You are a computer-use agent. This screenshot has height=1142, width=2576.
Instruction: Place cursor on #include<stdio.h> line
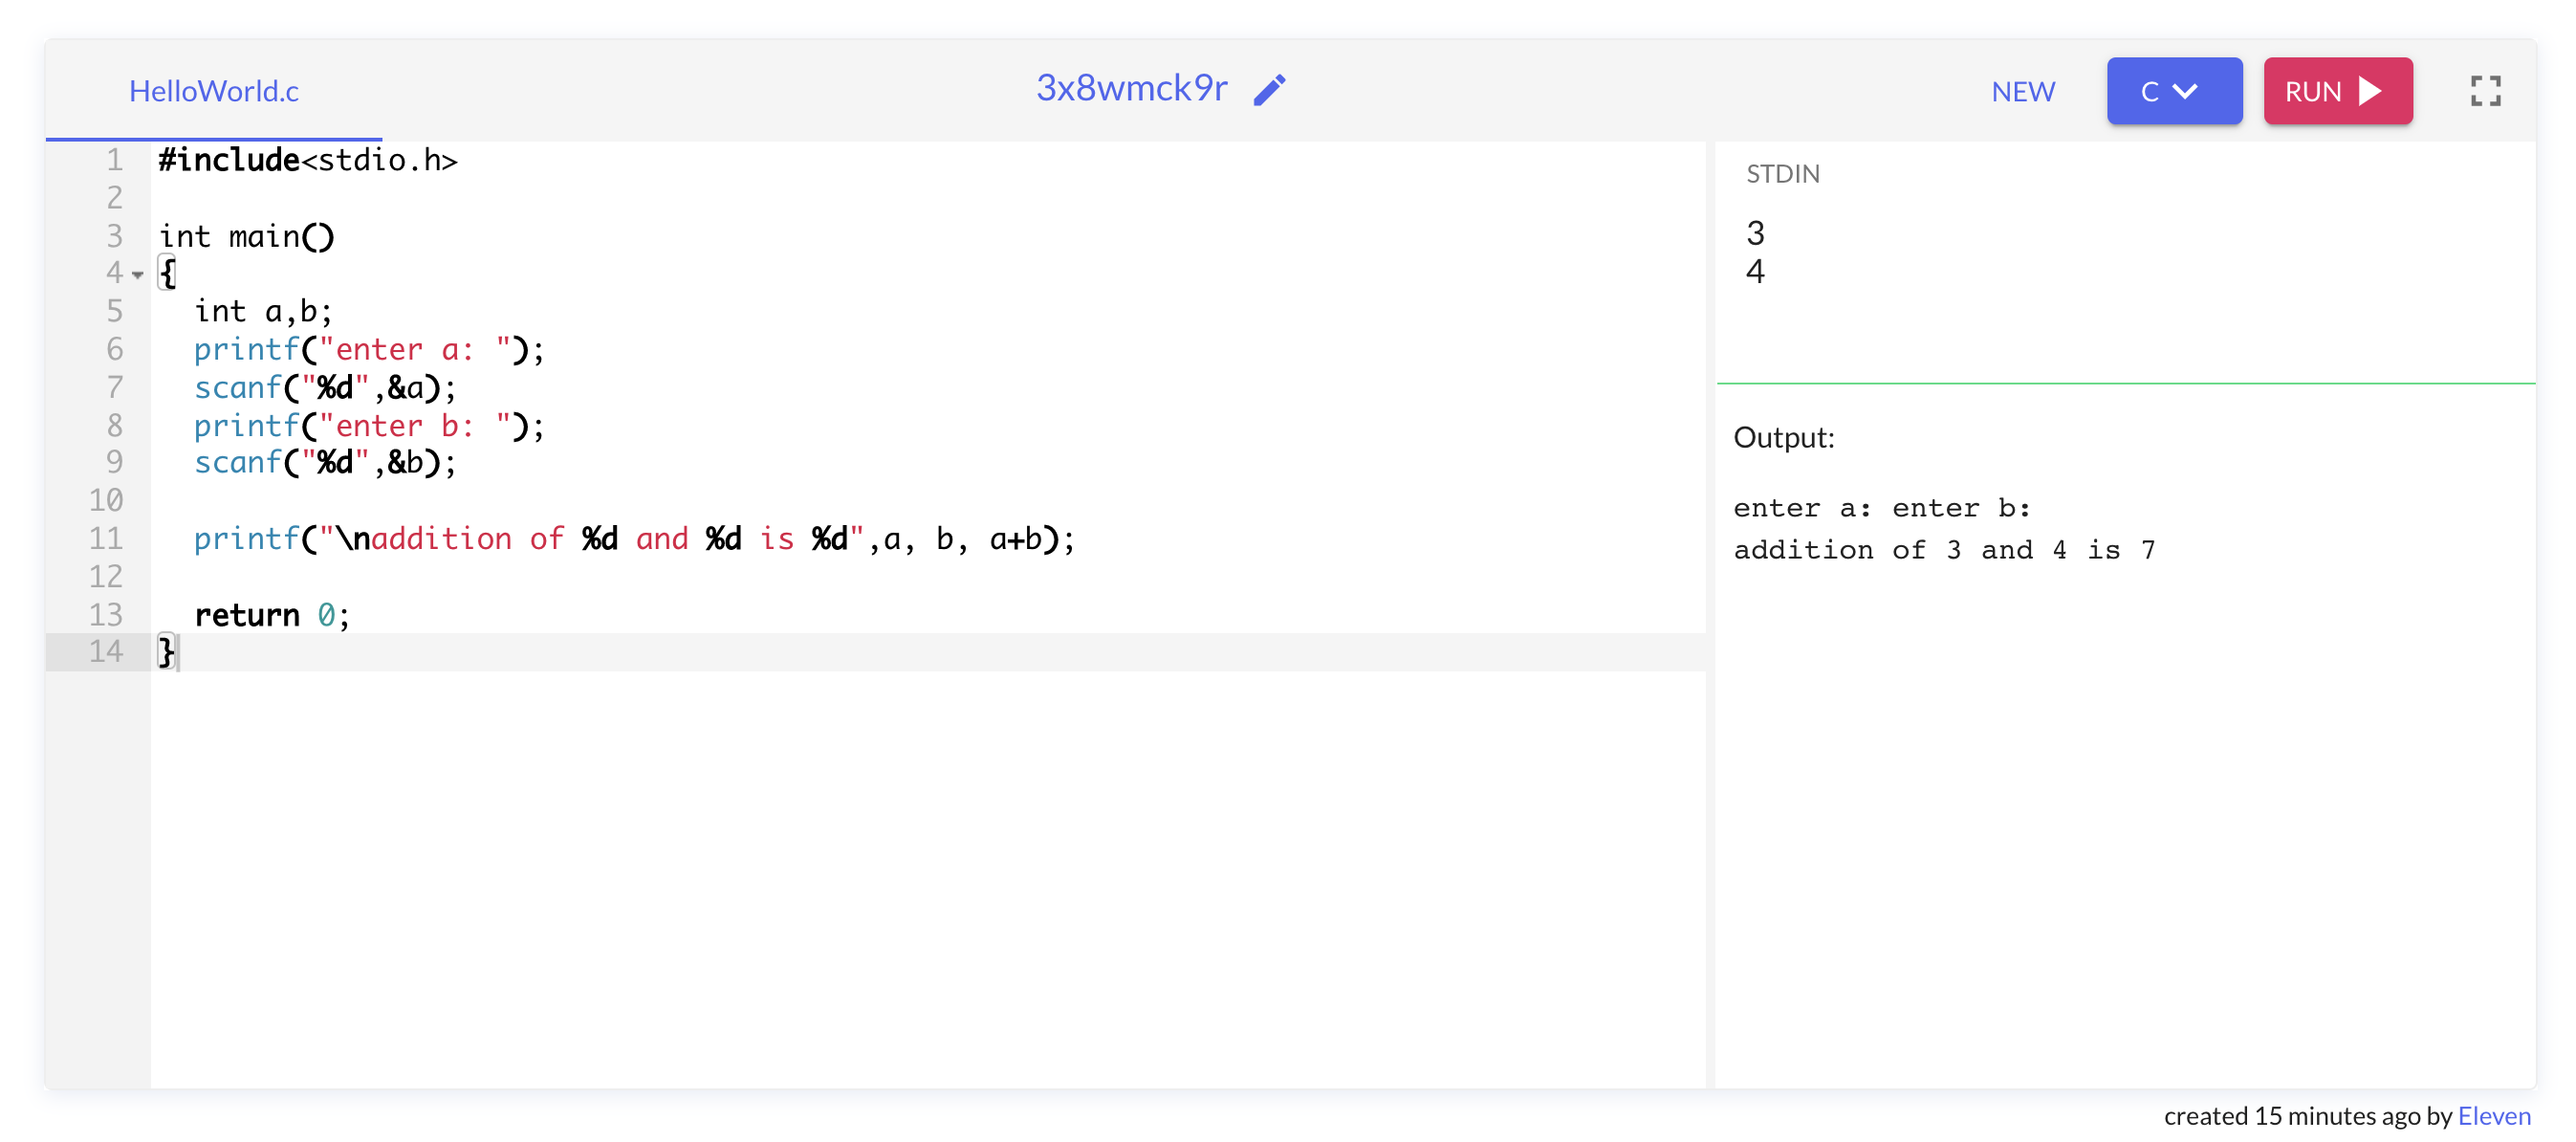[x=308, y=160]
